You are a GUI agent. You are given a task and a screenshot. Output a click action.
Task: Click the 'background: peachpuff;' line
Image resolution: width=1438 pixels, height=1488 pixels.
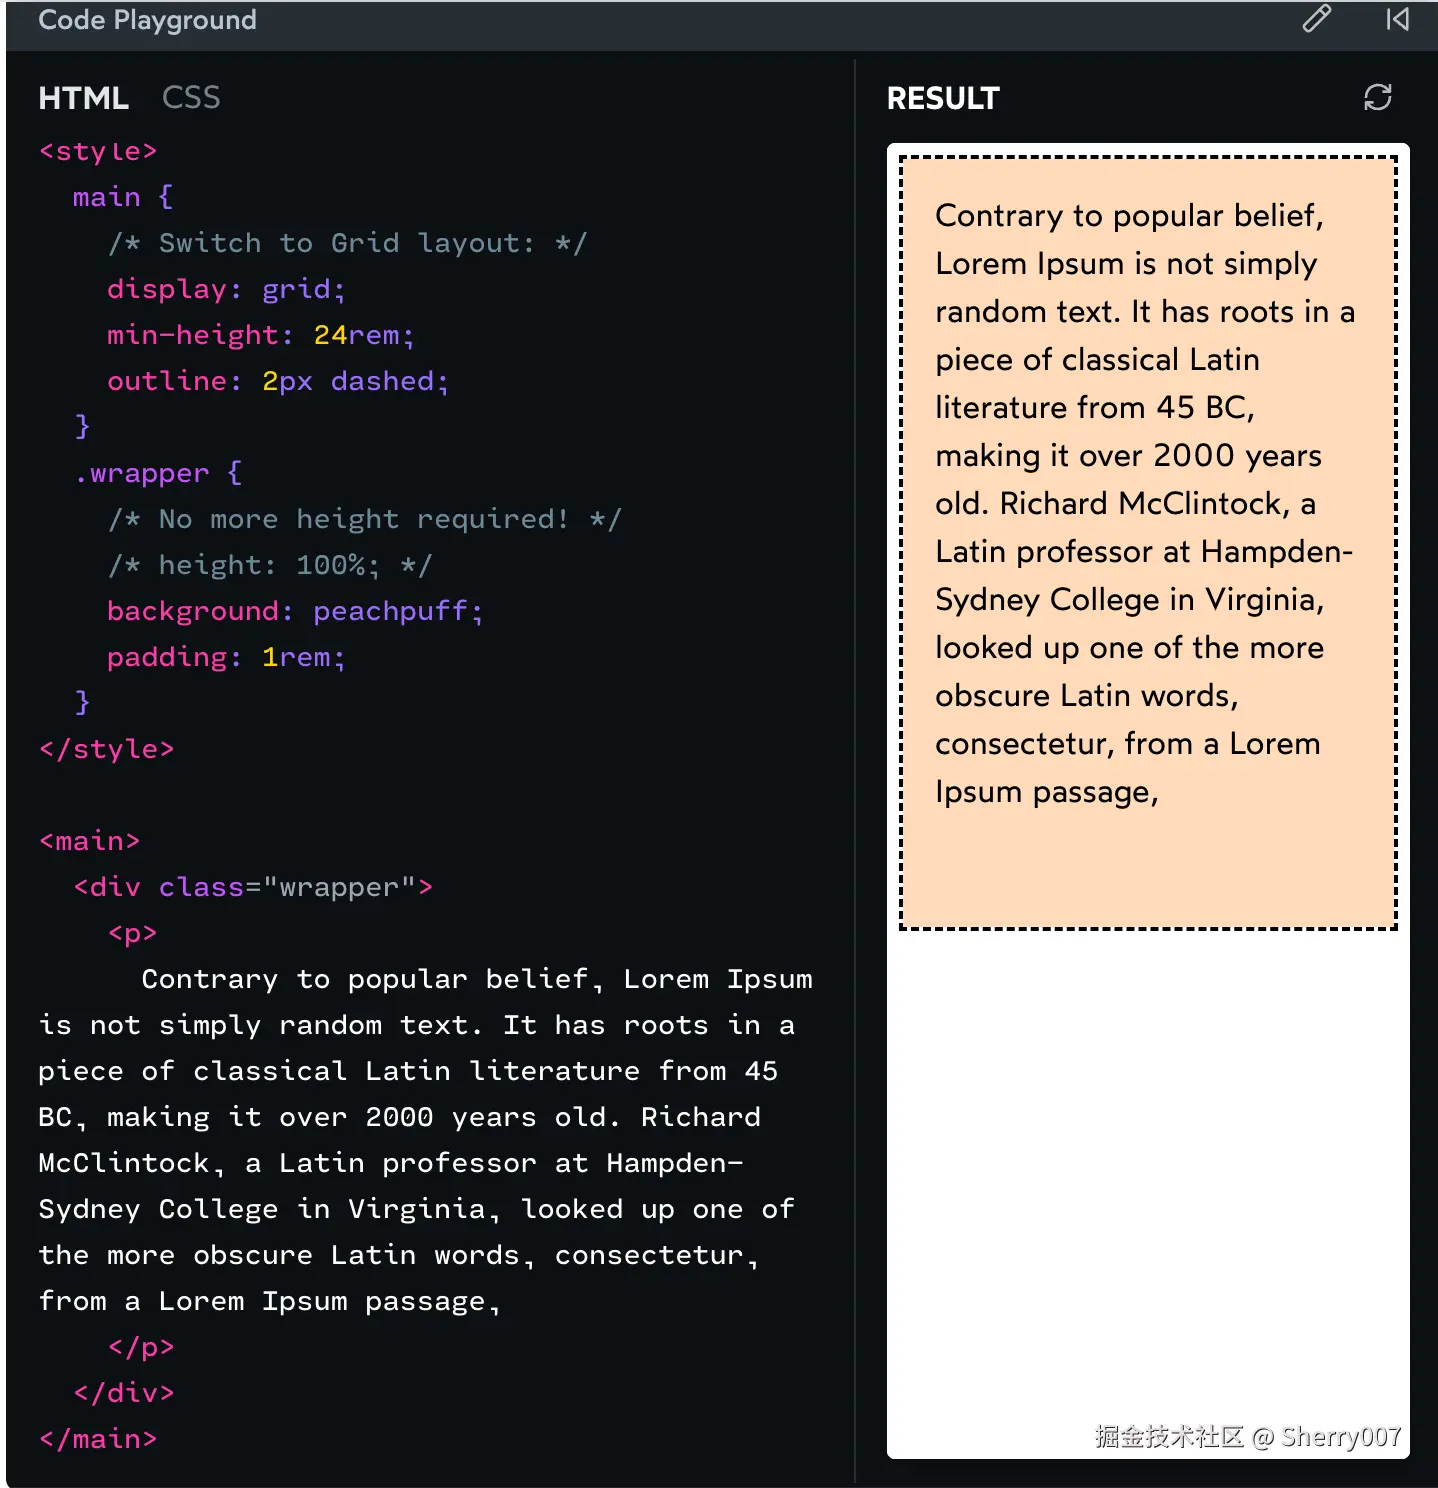click(x=295, y=611)
